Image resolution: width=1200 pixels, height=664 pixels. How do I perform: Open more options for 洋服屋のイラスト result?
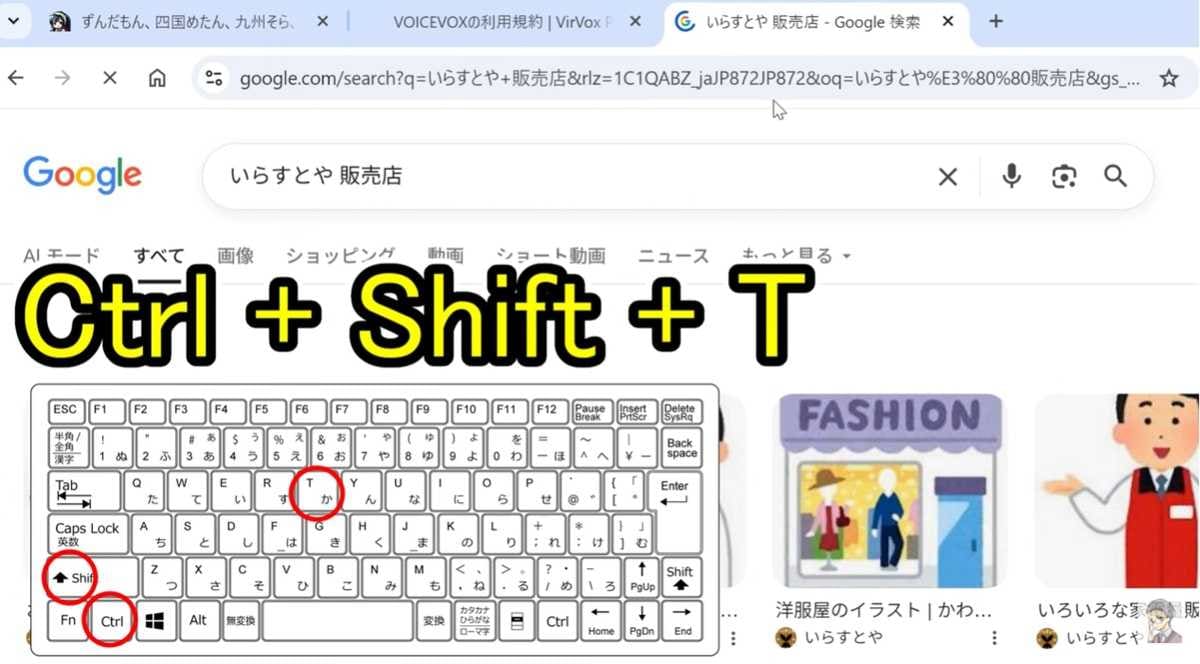coord(994,637)
